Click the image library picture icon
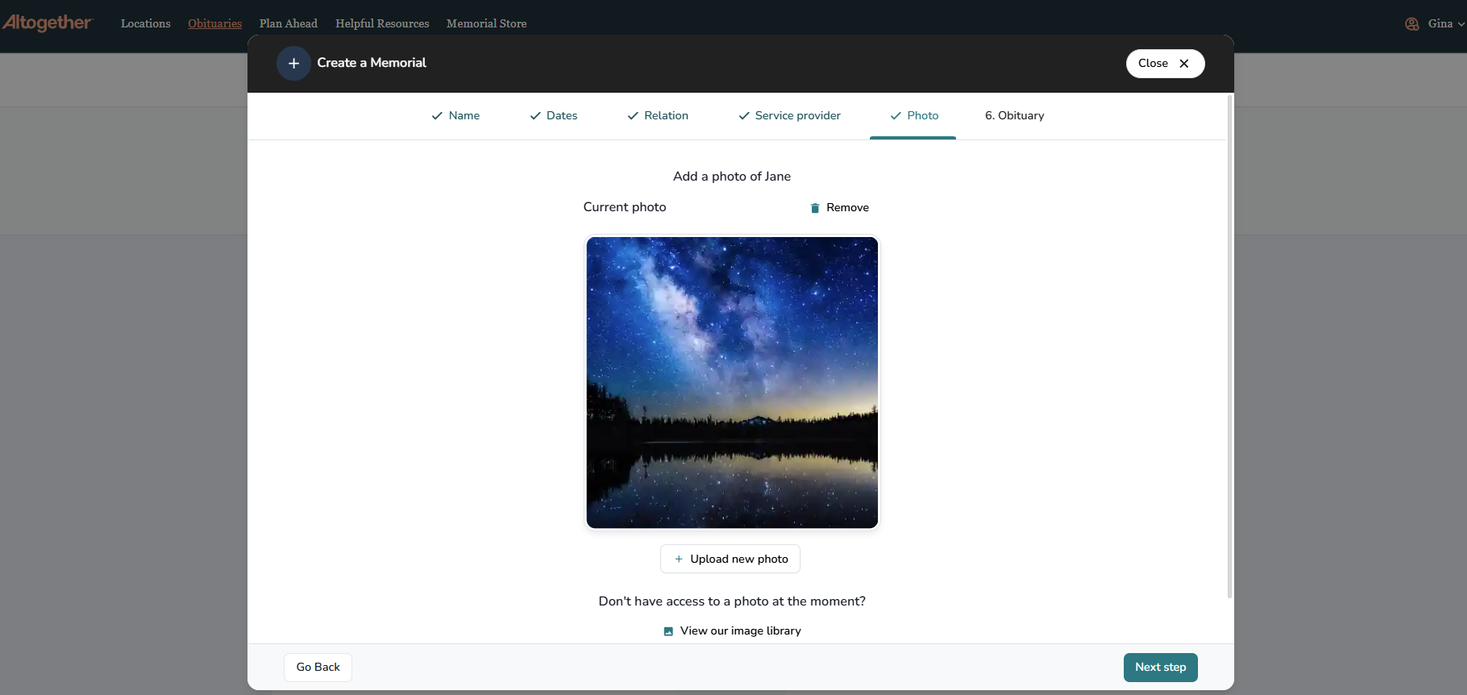 [x=669, y=631]
